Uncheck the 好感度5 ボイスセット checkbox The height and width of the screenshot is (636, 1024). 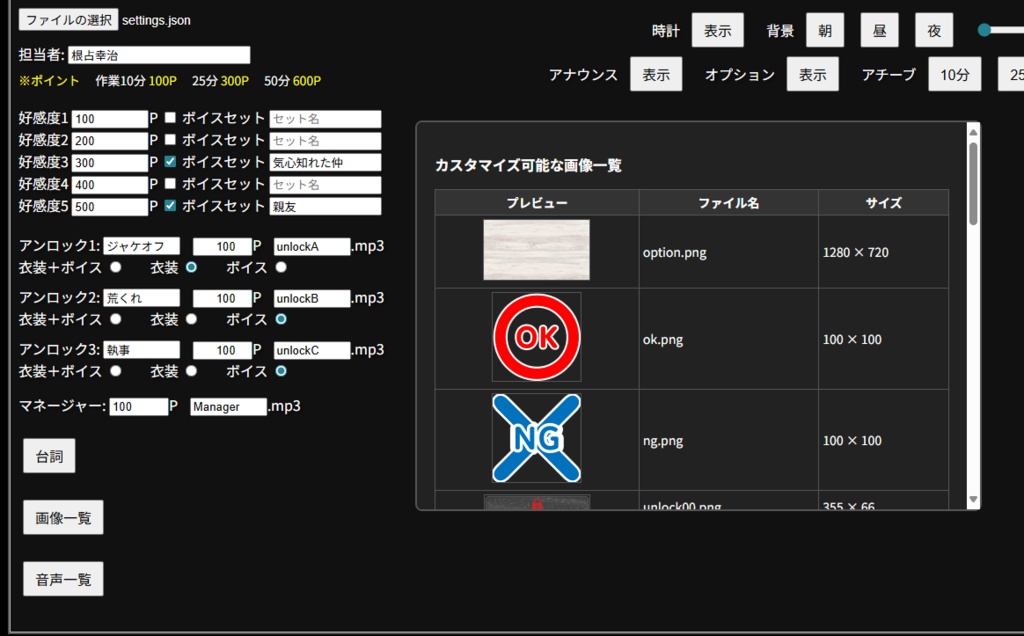click(170, 206)
